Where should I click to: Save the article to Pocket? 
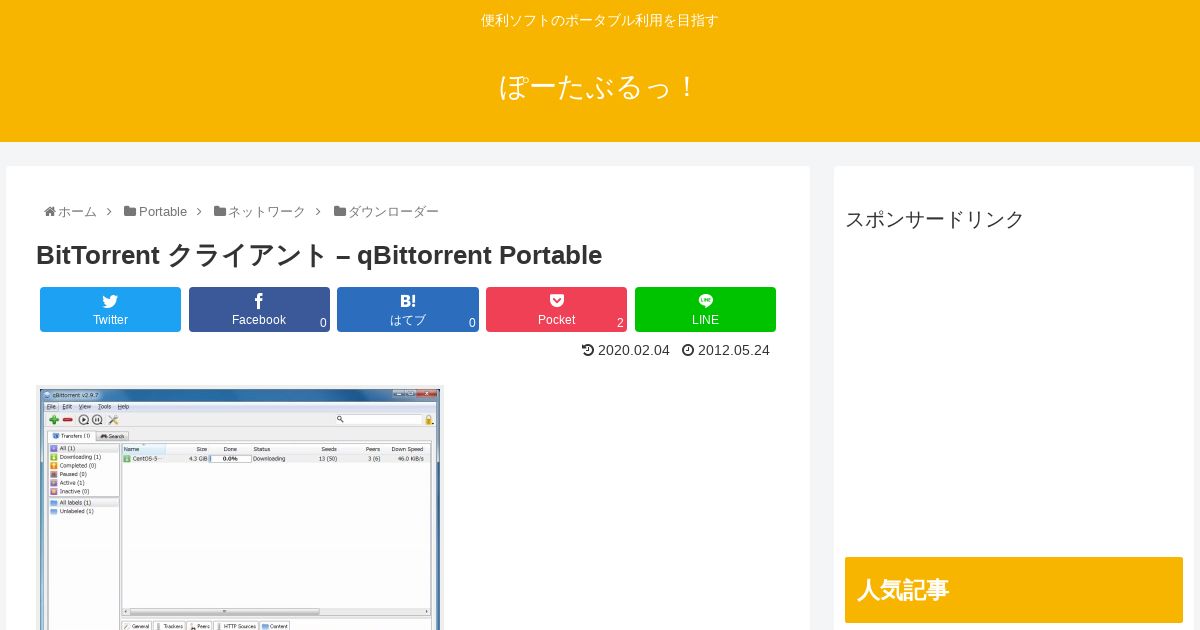coord(556,309)
